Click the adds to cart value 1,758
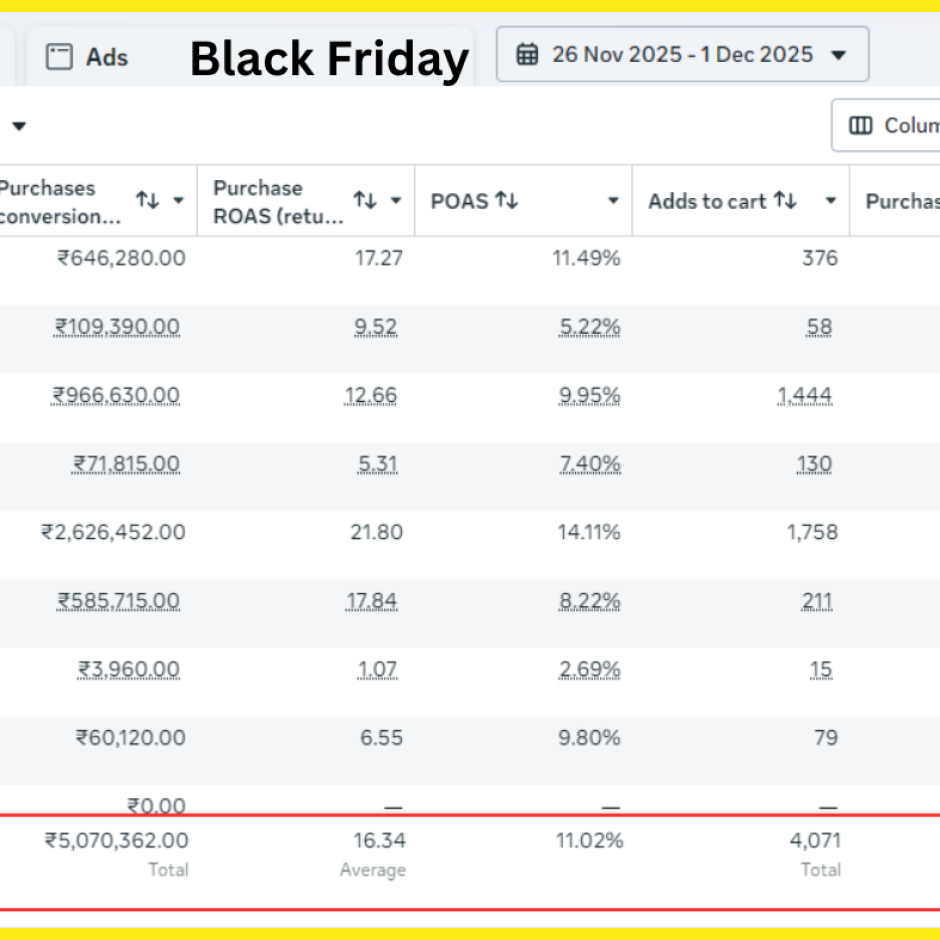 (x=812, y=532)
